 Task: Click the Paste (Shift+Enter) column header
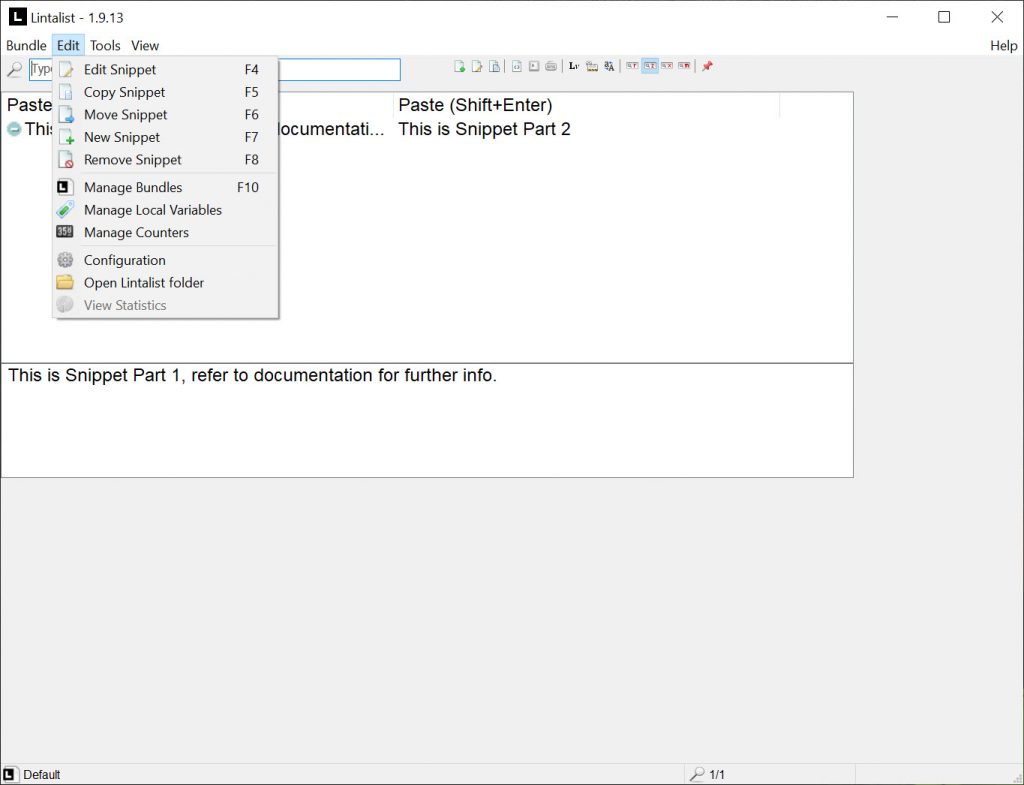click(586, 105)
